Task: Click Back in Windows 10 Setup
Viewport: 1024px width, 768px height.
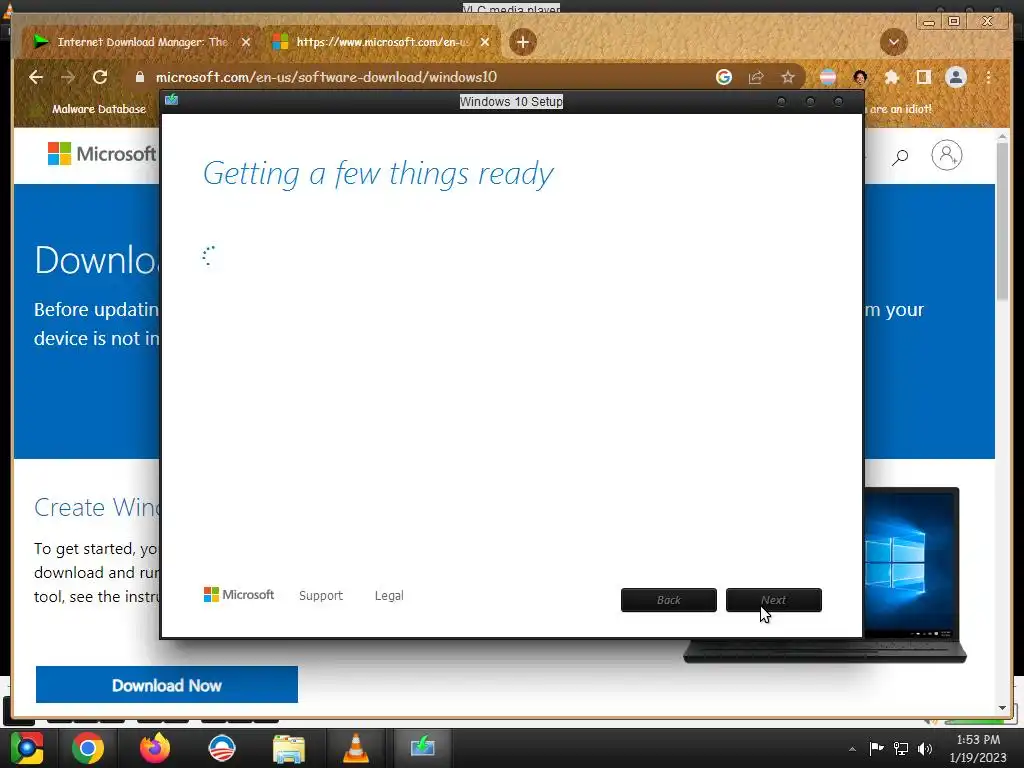Action: pos(669,600)
